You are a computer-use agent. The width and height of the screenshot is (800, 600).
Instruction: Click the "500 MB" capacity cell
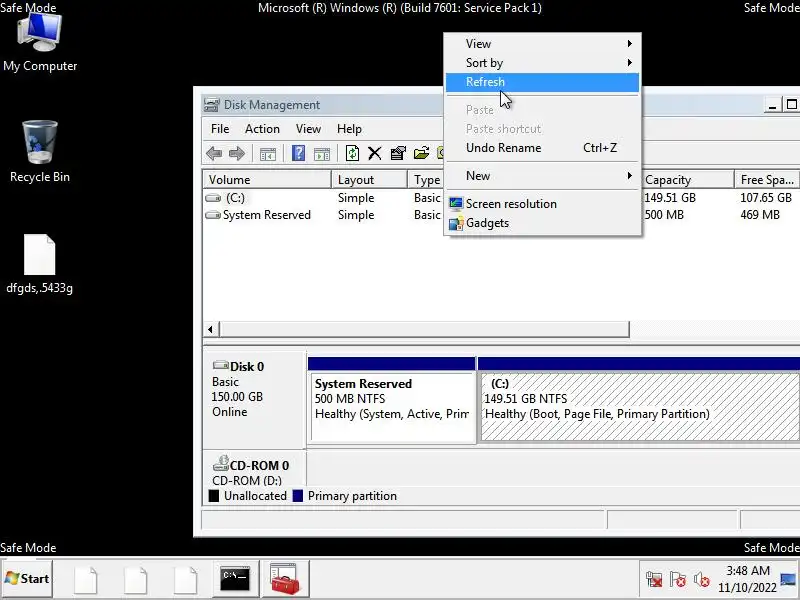[664, 215]
